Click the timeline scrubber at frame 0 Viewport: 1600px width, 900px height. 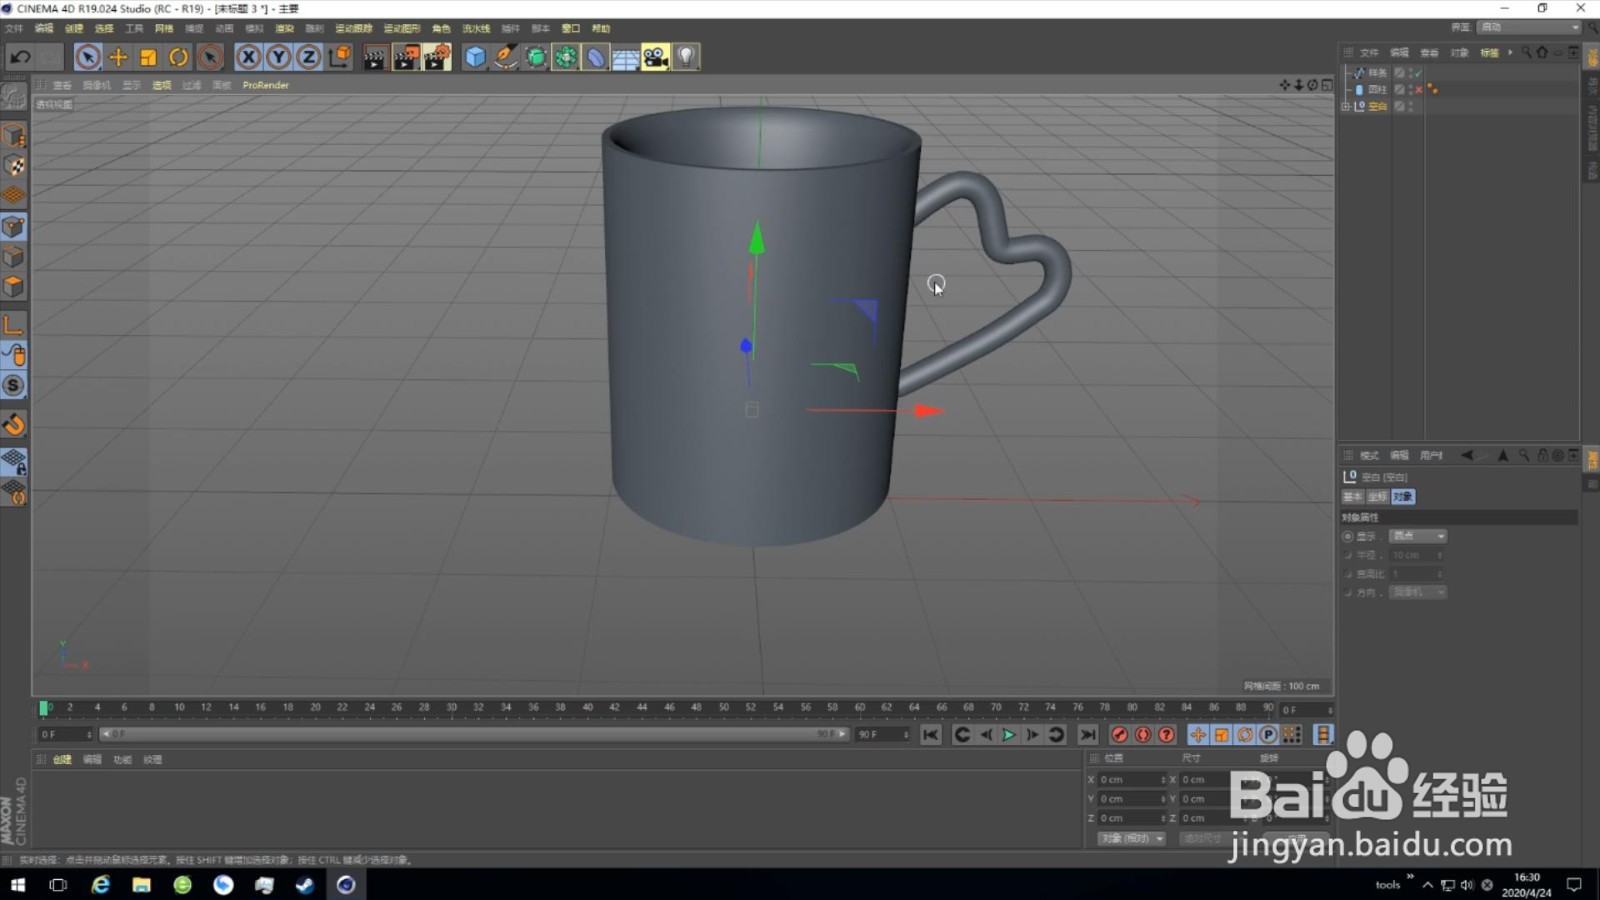point(46,708)
